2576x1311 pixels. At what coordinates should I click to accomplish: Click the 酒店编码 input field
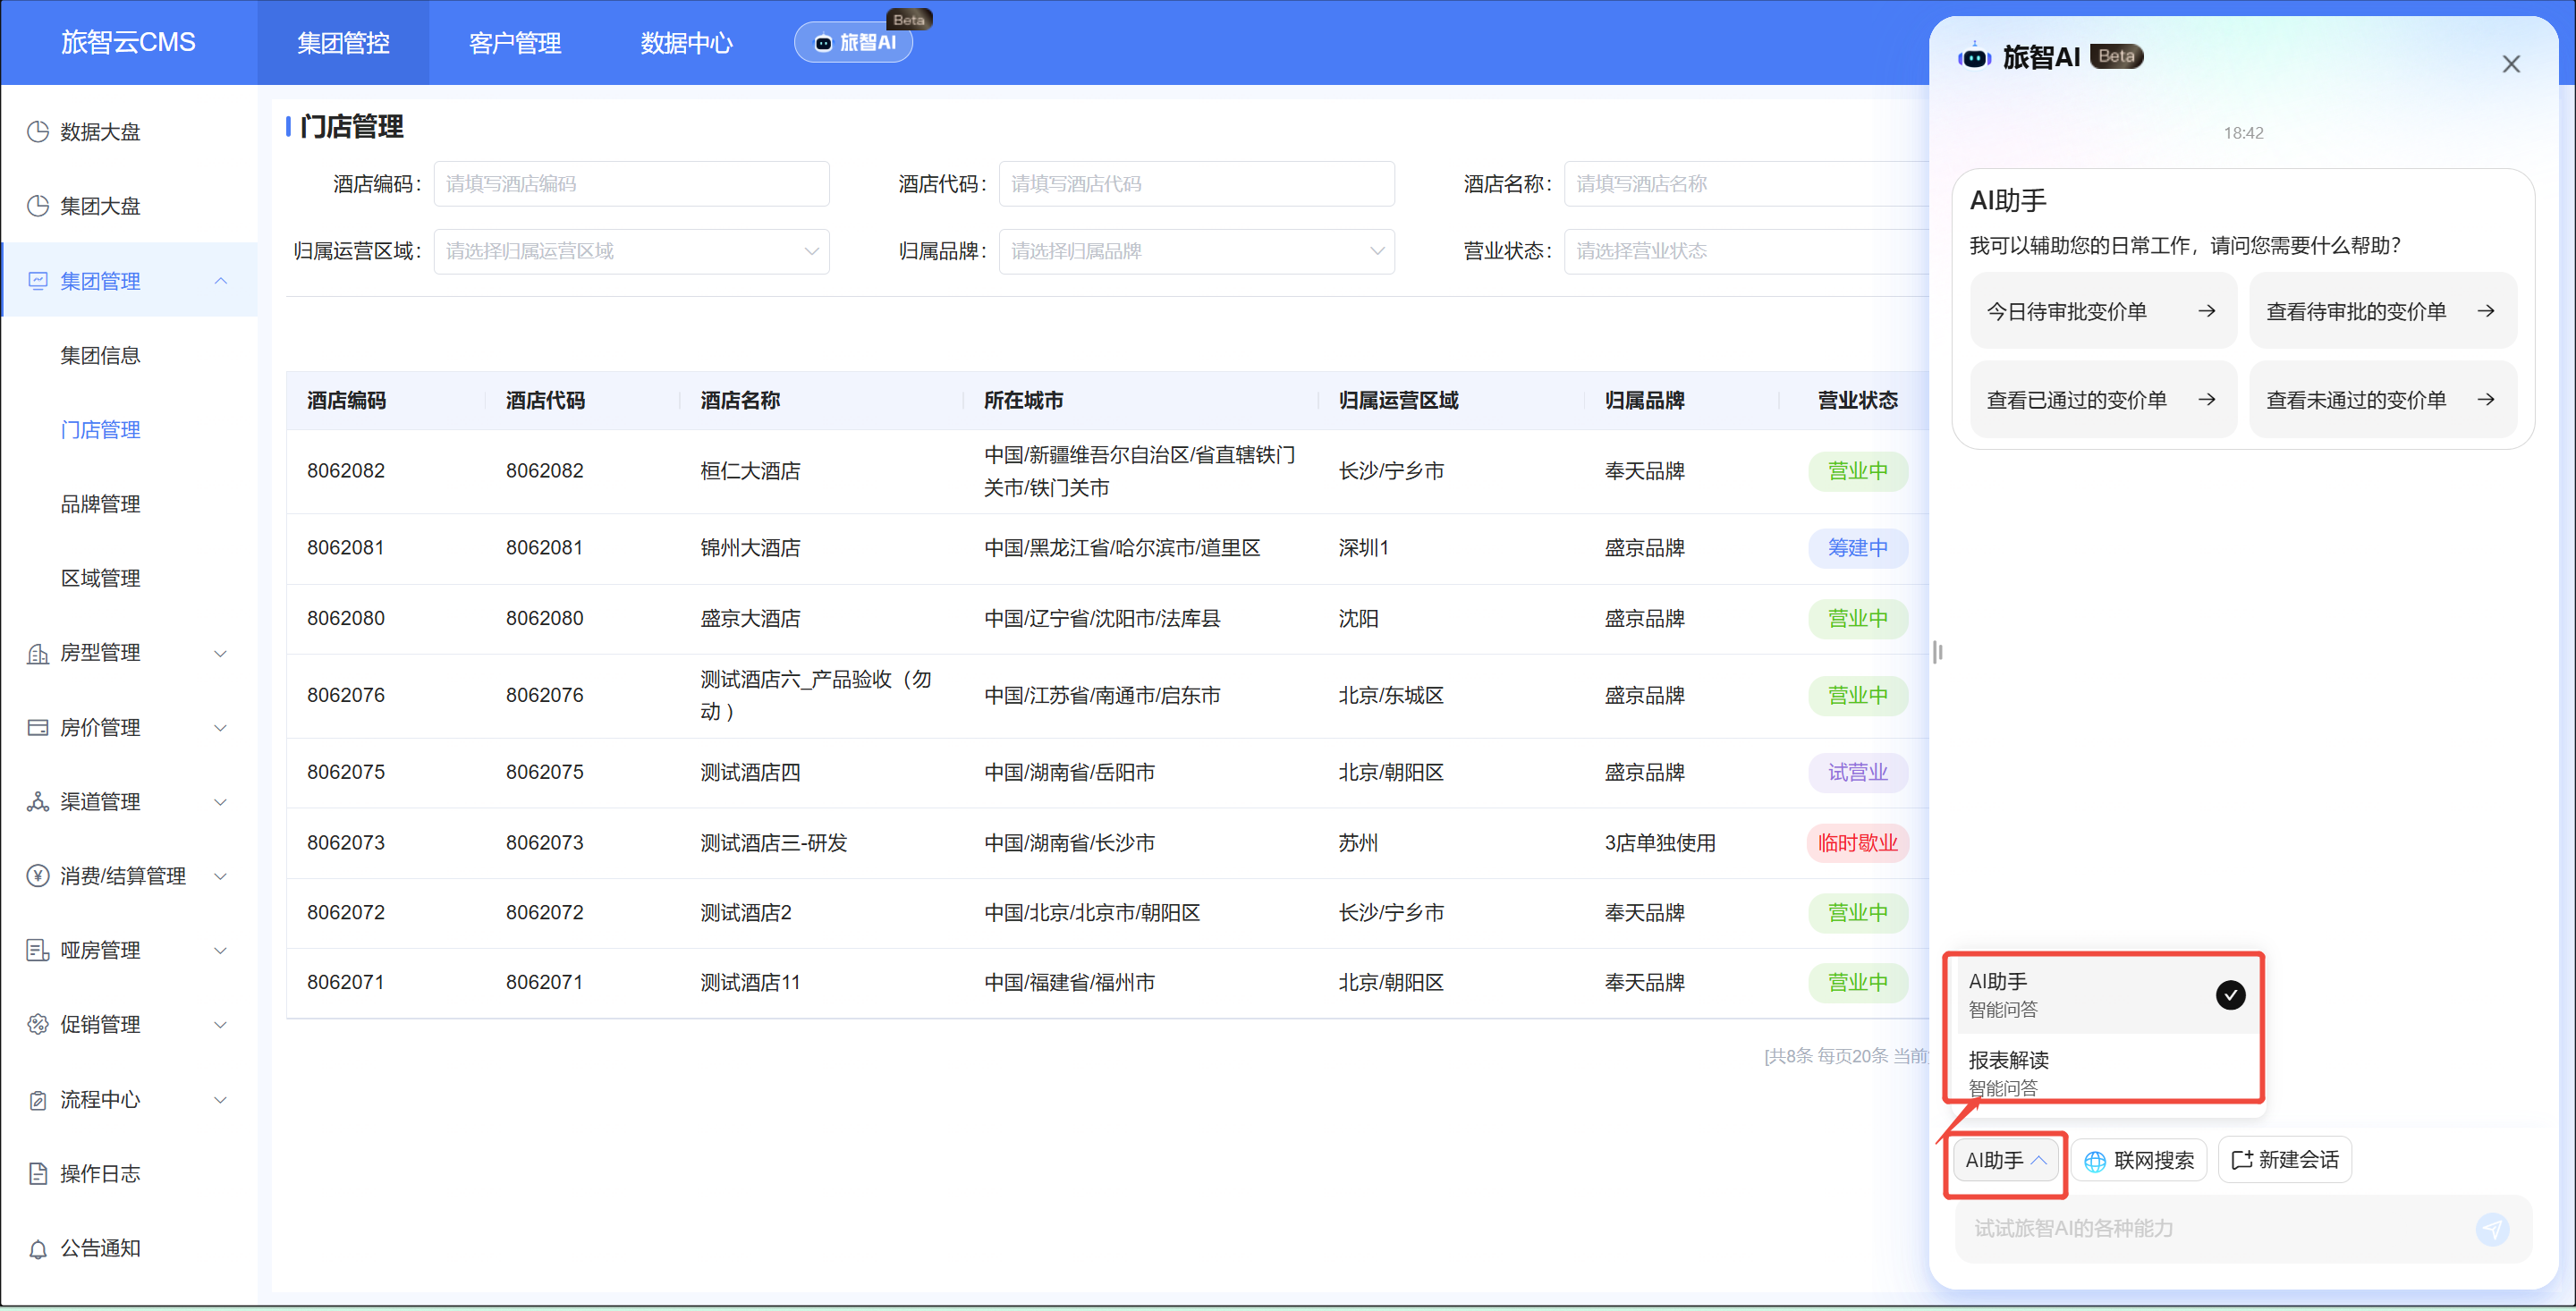[631, 184]
